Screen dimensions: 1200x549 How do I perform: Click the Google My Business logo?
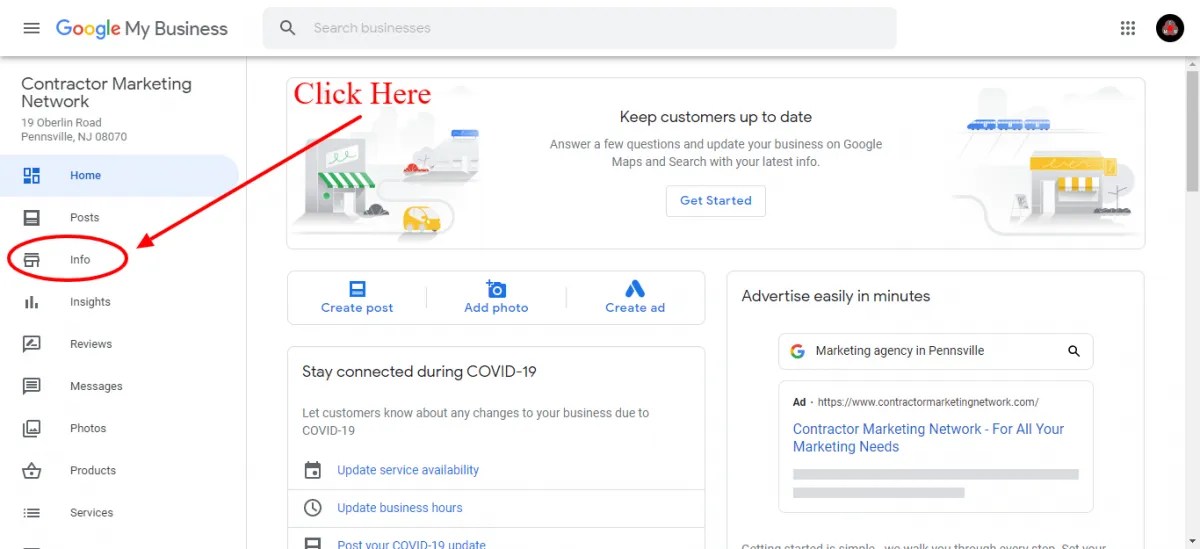142,29
